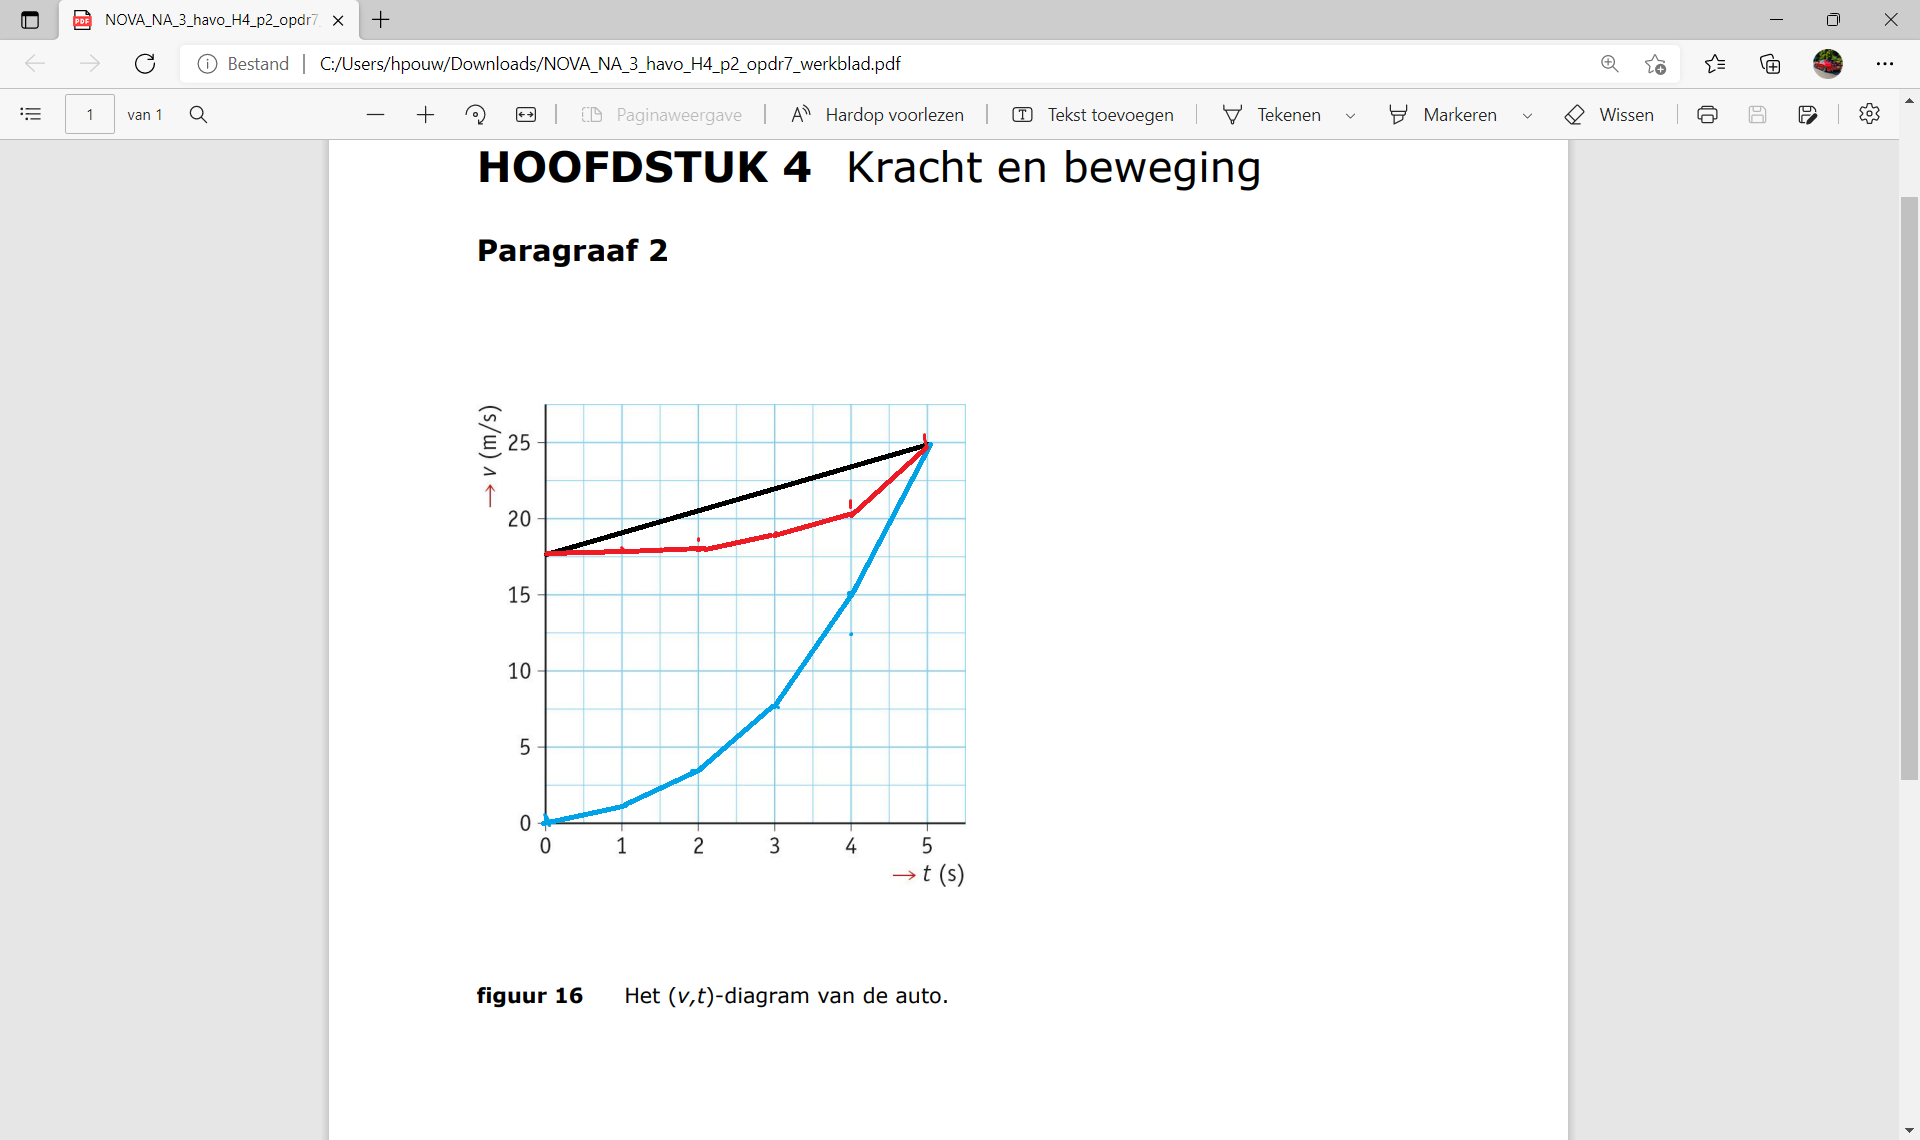This screenshot has height=1140, width=1920.
Task: Click the Paragraaf 2 heading
Action: [x=572, y=250]
